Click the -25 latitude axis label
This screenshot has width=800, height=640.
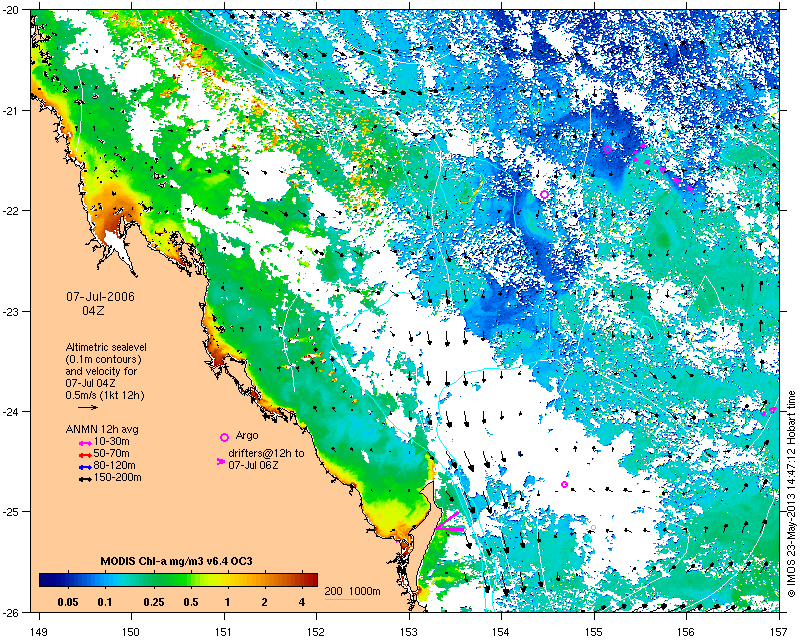click(x=11, y=512)
